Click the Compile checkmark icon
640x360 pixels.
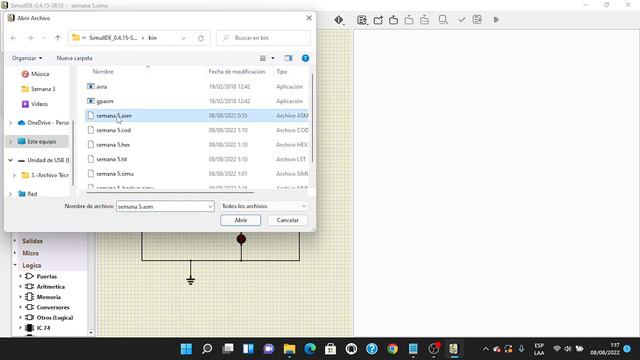462,20
